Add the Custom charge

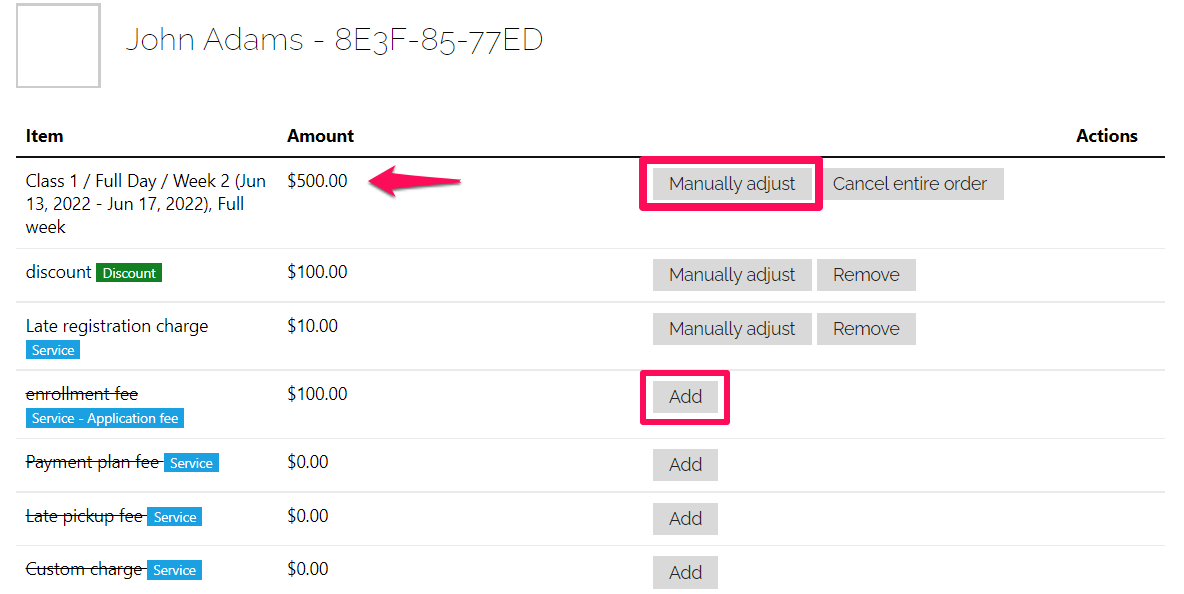click(x=685, y=573)
